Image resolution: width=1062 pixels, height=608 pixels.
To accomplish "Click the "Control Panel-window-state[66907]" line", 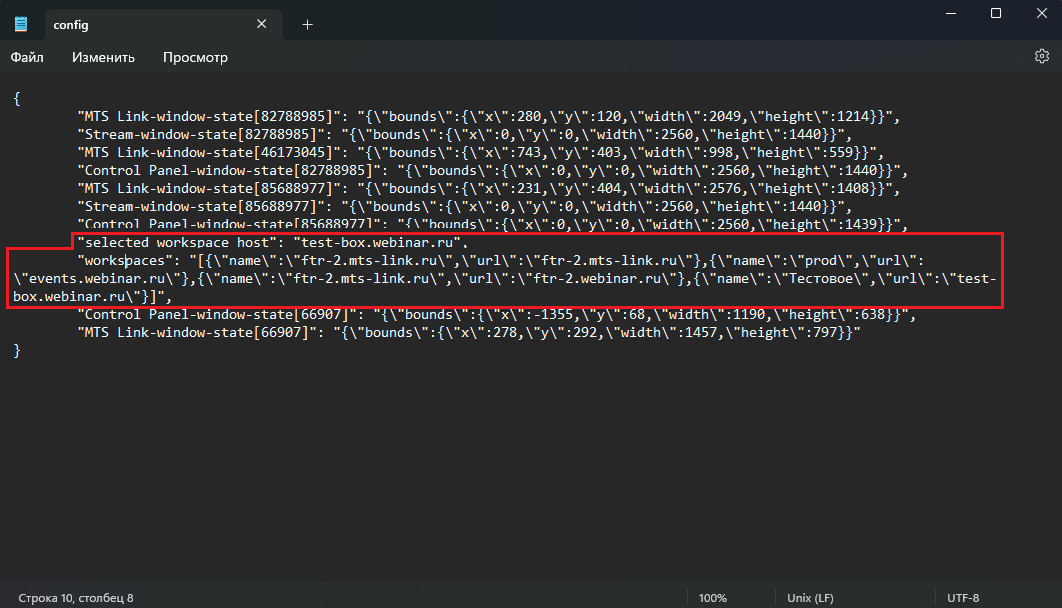I will point(496,314).
